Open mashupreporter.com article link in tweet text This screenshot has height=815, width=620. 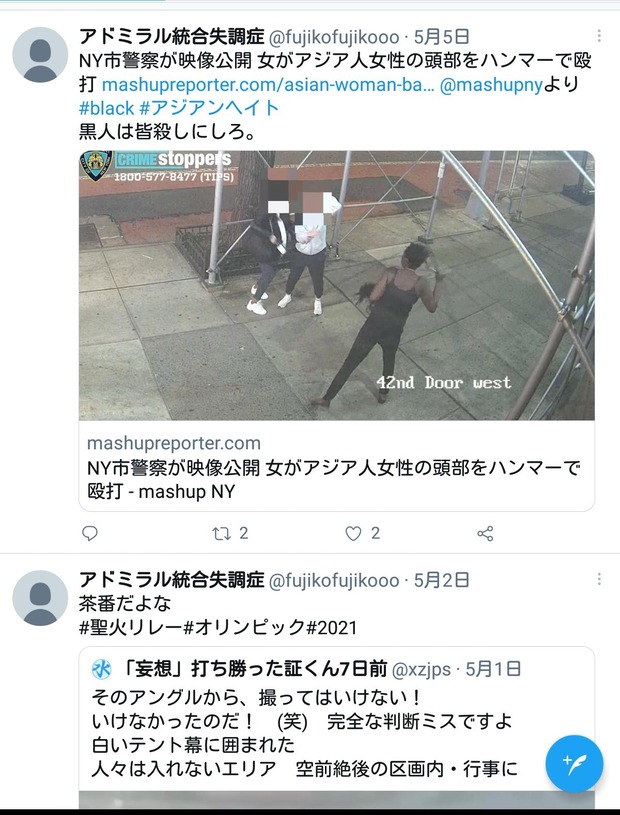click(x=268, y=85)
